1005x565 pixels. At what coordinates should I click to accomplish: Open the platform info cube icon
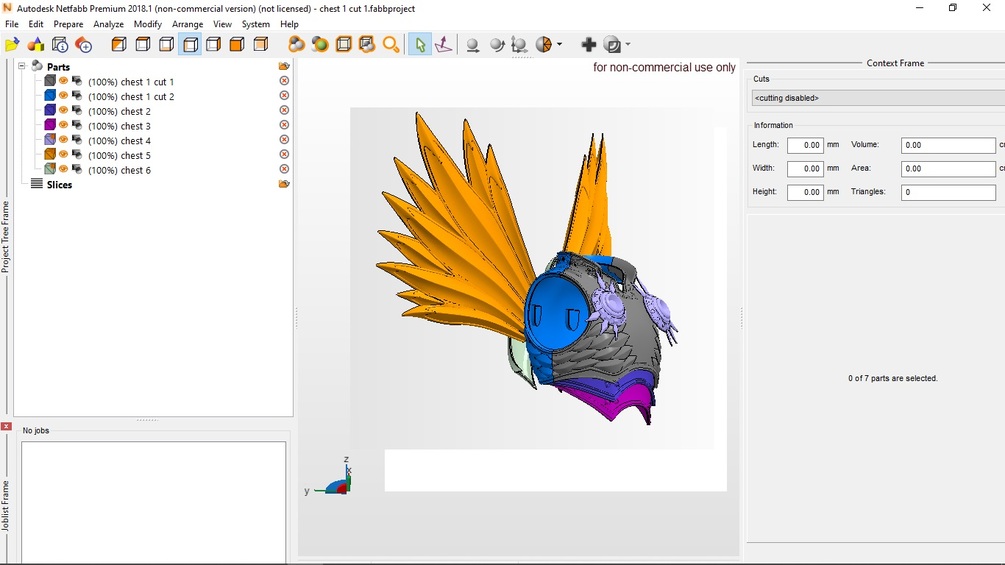click(60, 45)
